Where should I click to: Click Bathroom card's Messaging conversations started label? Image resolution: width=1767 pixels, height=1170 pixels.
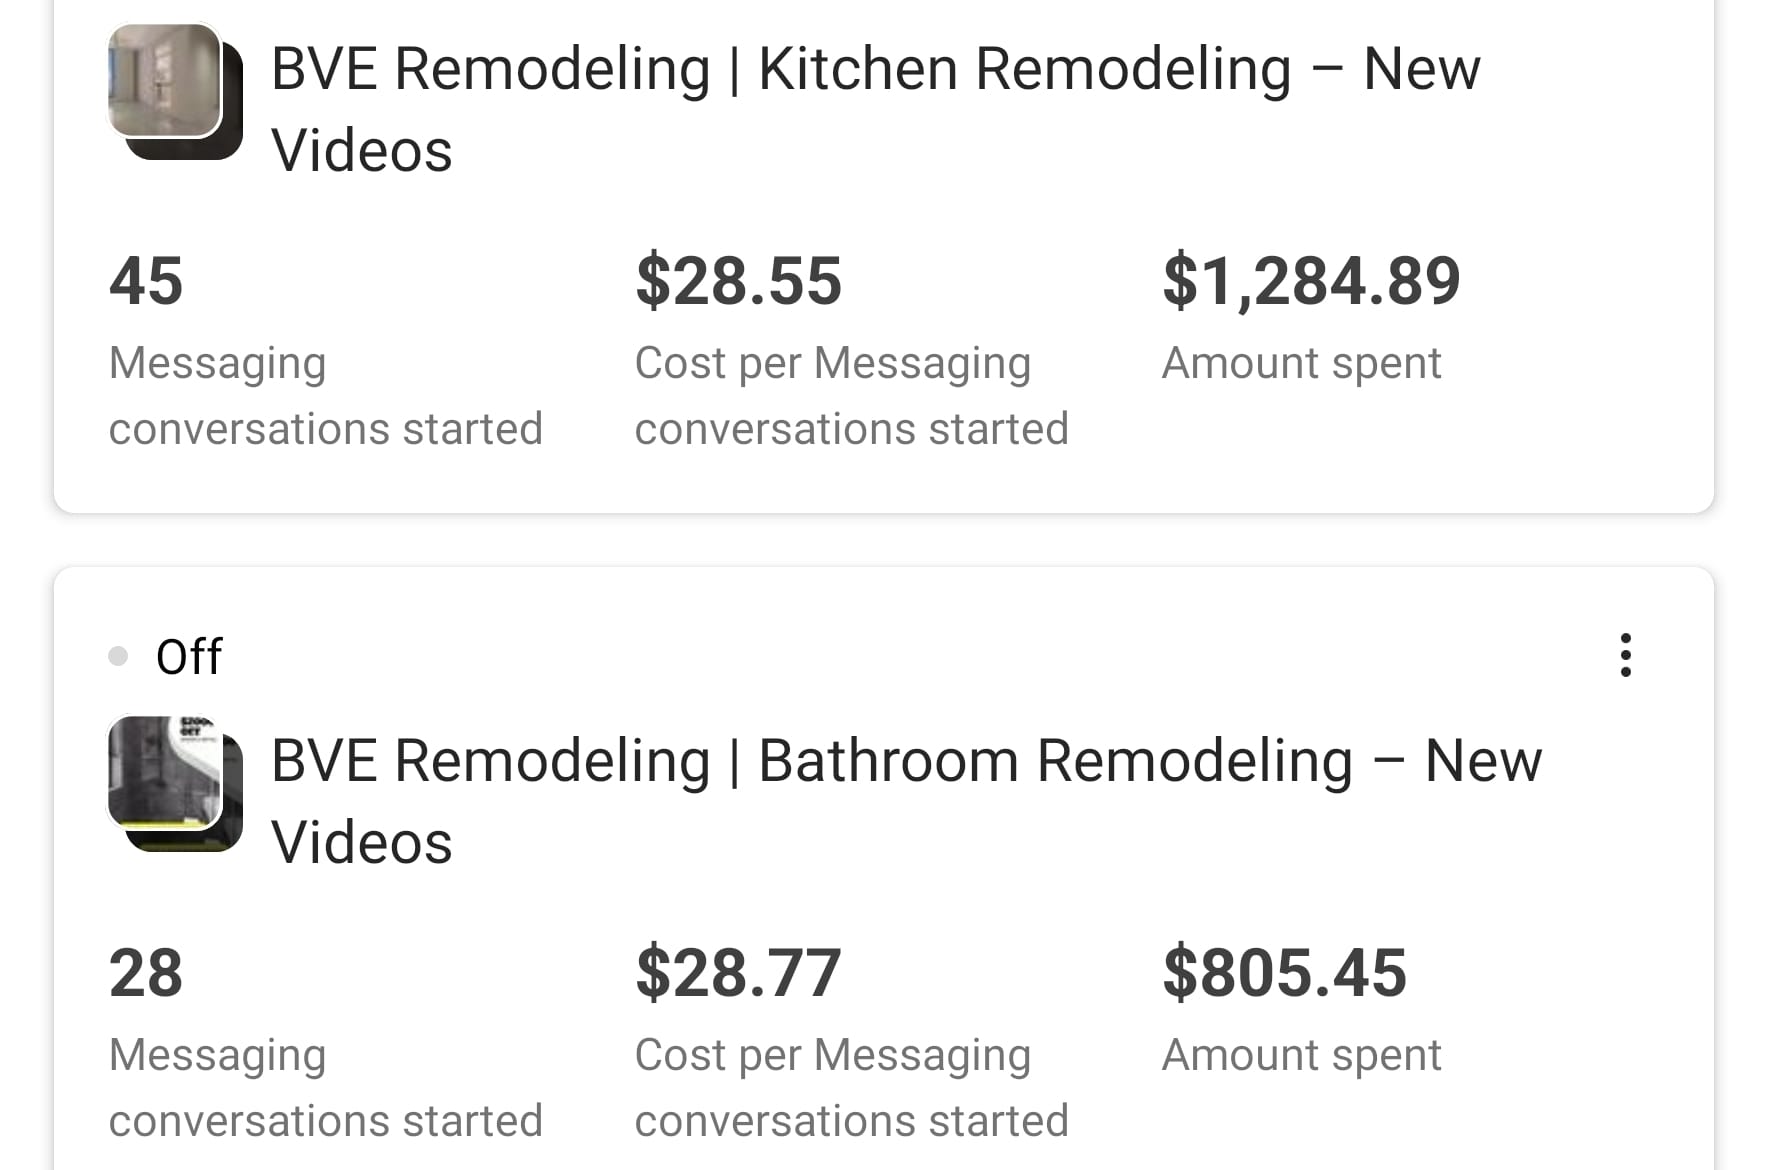click(325, 1088)
